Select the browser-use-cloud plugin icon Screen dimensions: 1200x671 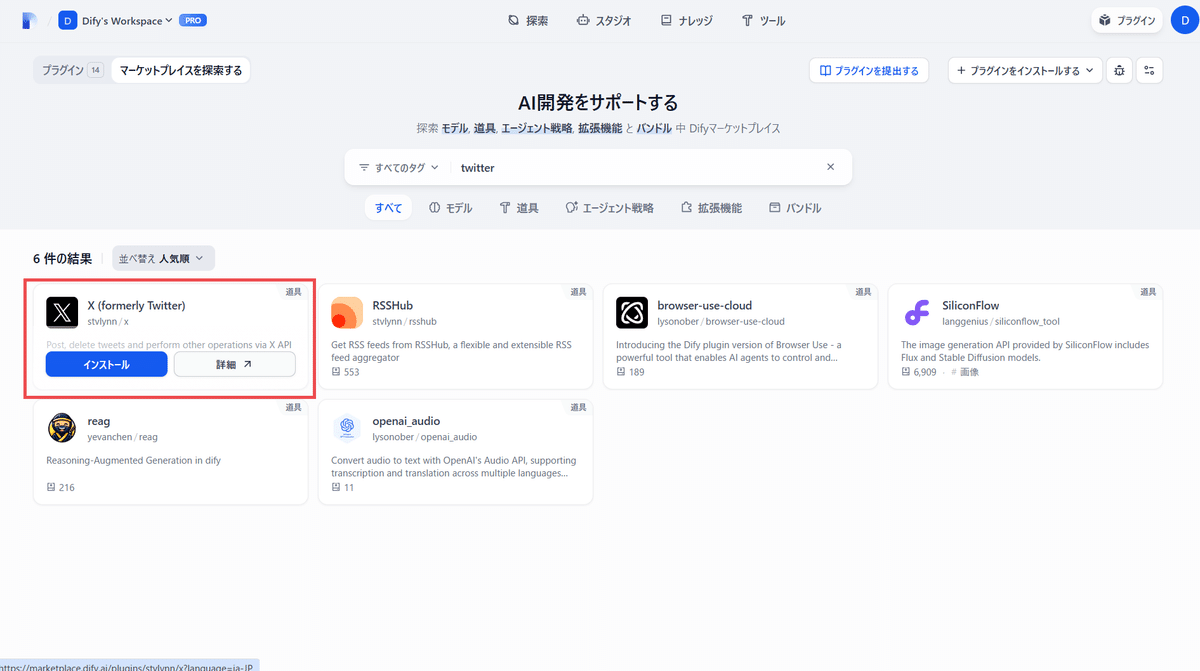pos(632,312)
